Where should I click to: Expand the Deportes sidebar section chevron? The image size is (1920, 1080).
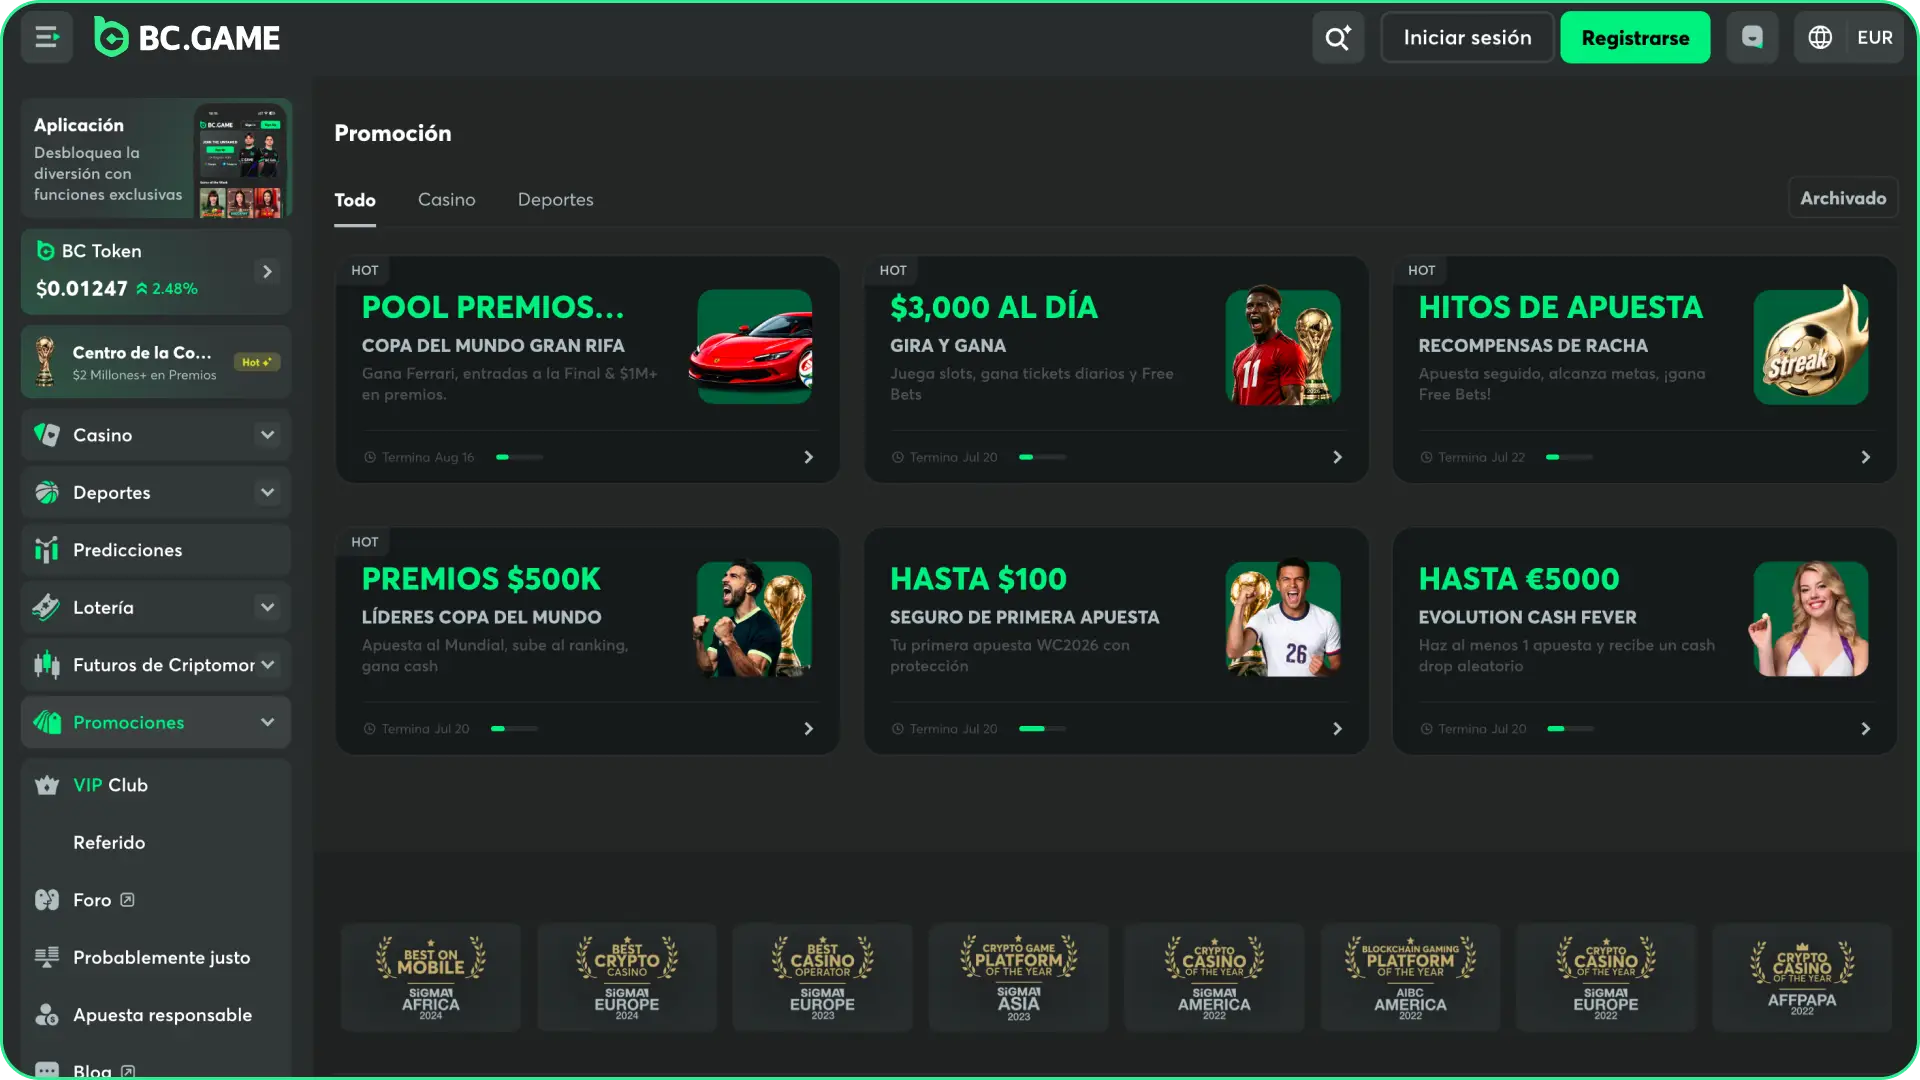point(267,492)
